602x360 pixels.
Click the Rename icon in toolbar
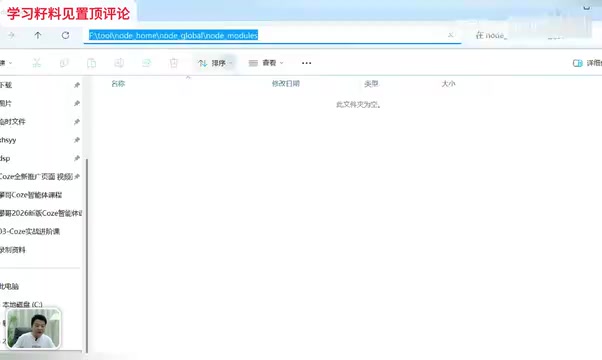(x=119, y=63)
